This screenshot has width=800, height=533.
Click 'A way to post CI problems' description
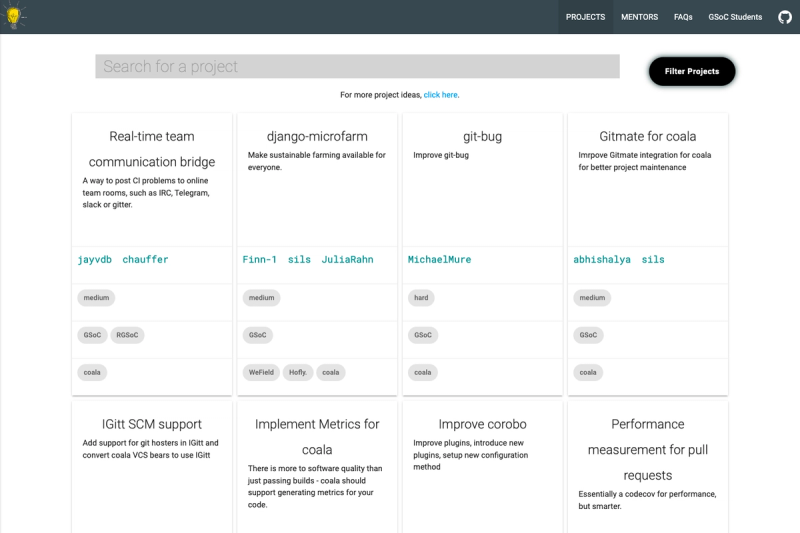point(146,193)
